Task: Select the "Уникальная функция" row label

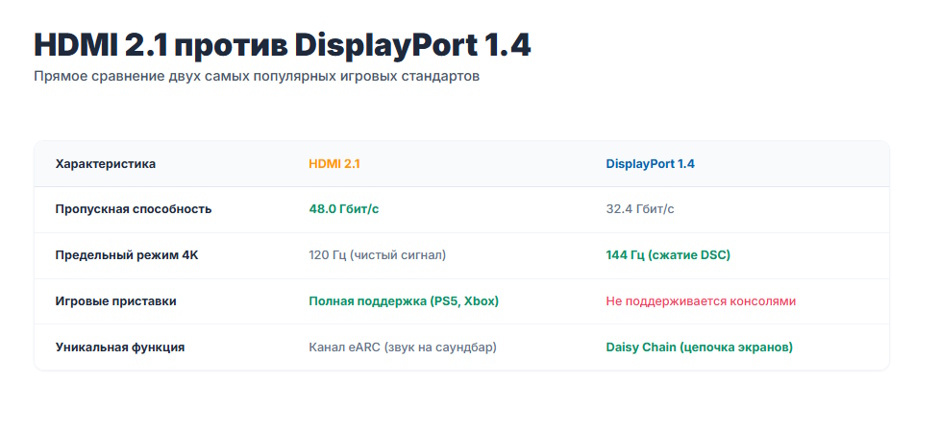Action: click(x=120, y=347)
